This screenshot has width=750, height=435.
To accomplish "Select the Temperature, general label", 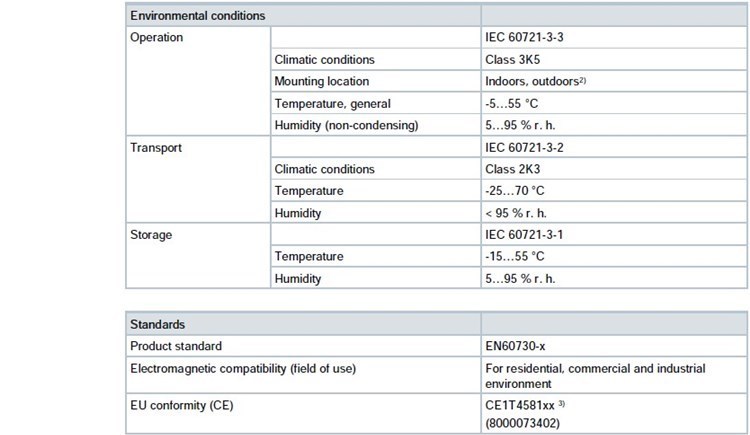I will (x=333, y=103).
